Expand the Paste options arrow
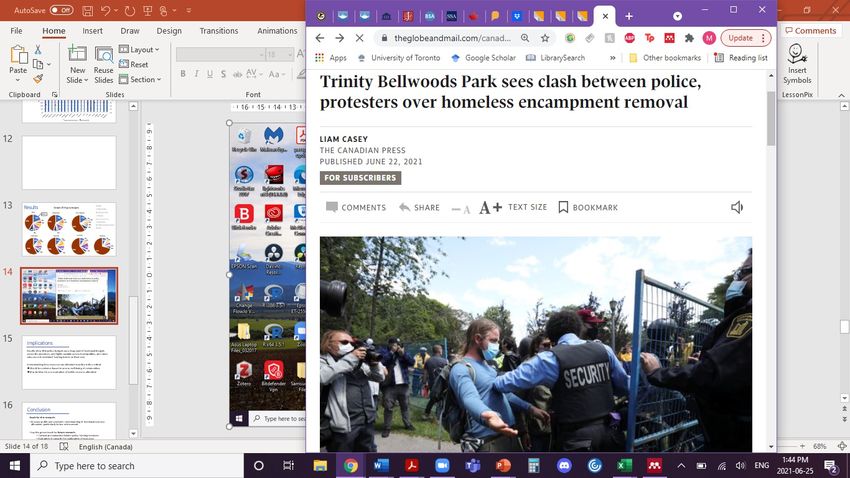 (x=17, y=80)
